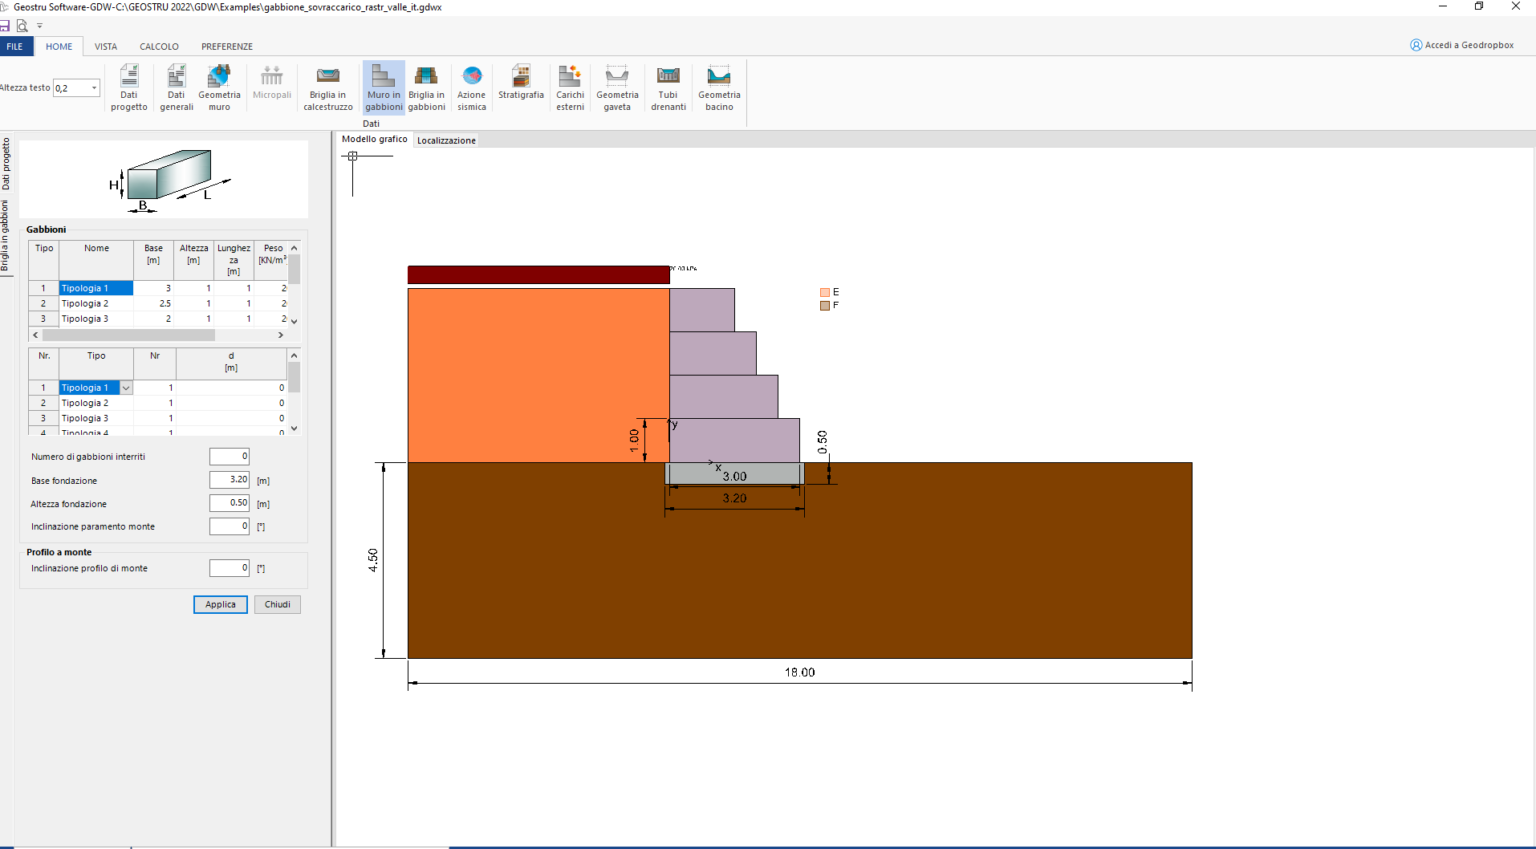Open the Geometria bacino tool
This screenshot has height=849, width=1536.
719,87
